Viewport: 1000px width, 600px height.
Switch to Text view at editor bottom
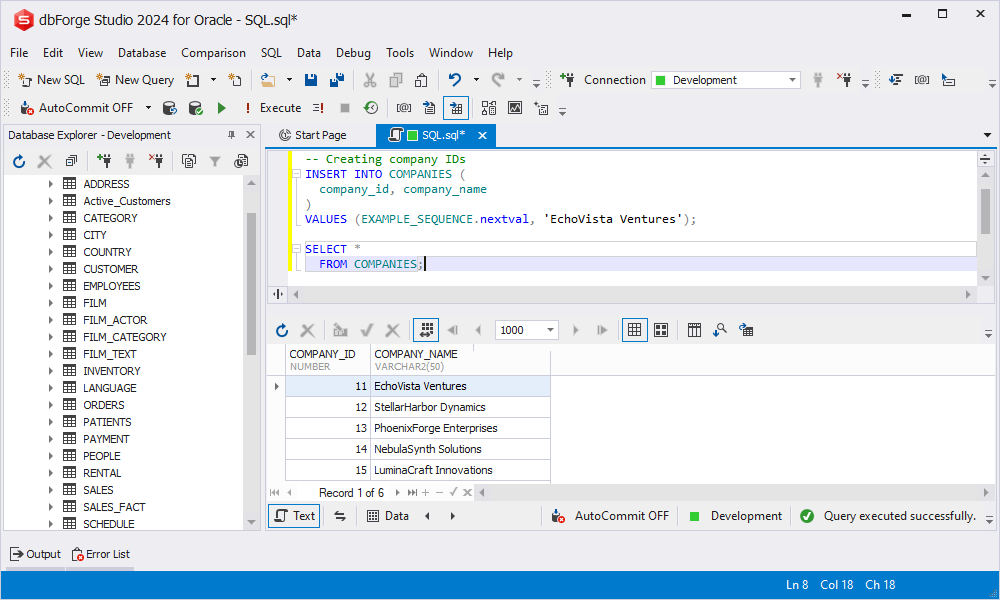[295, 516]
